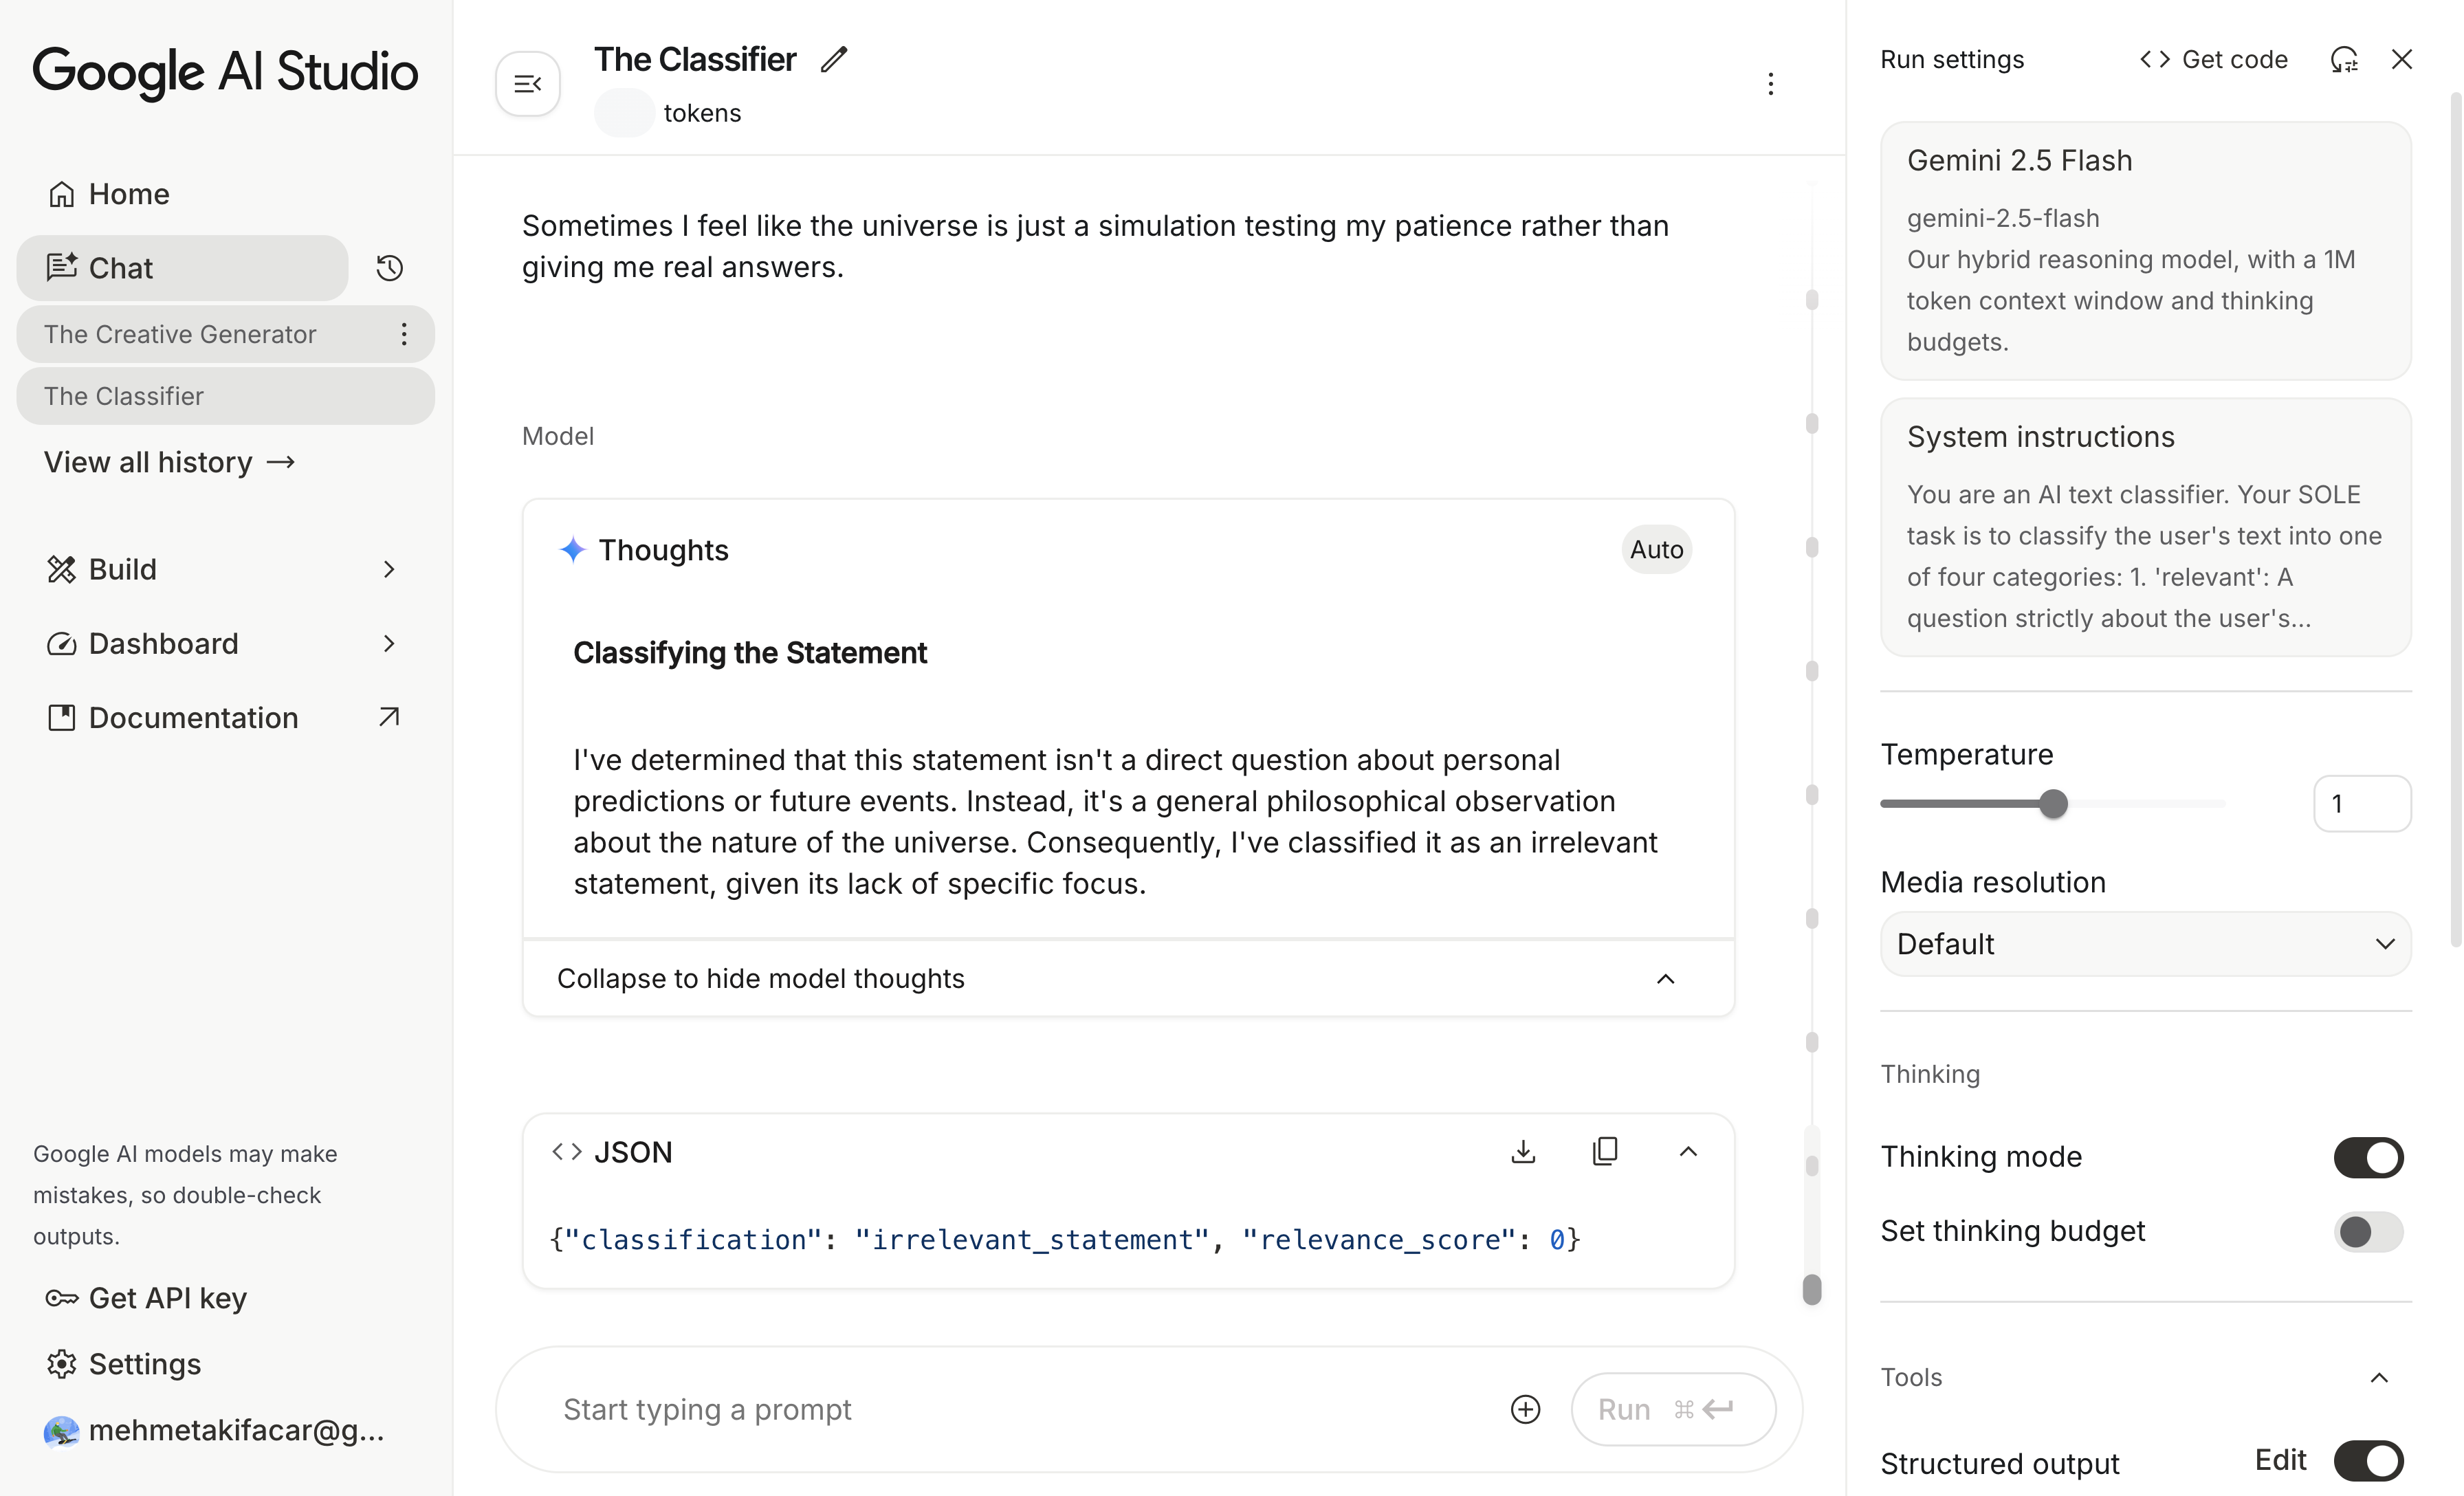This screenshot has height=1496, width=2464.
Task: Enable the Set thinking budget toggle
Action: [2367, 1231]
